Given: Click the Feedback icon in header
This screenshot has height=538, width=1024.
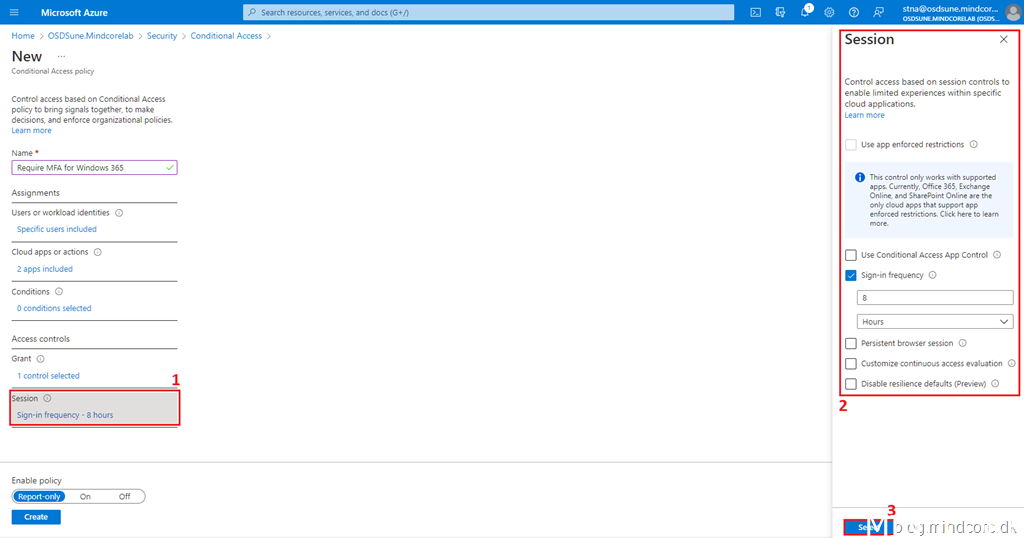Looking at the screenshot, I should tap(878, 12).
